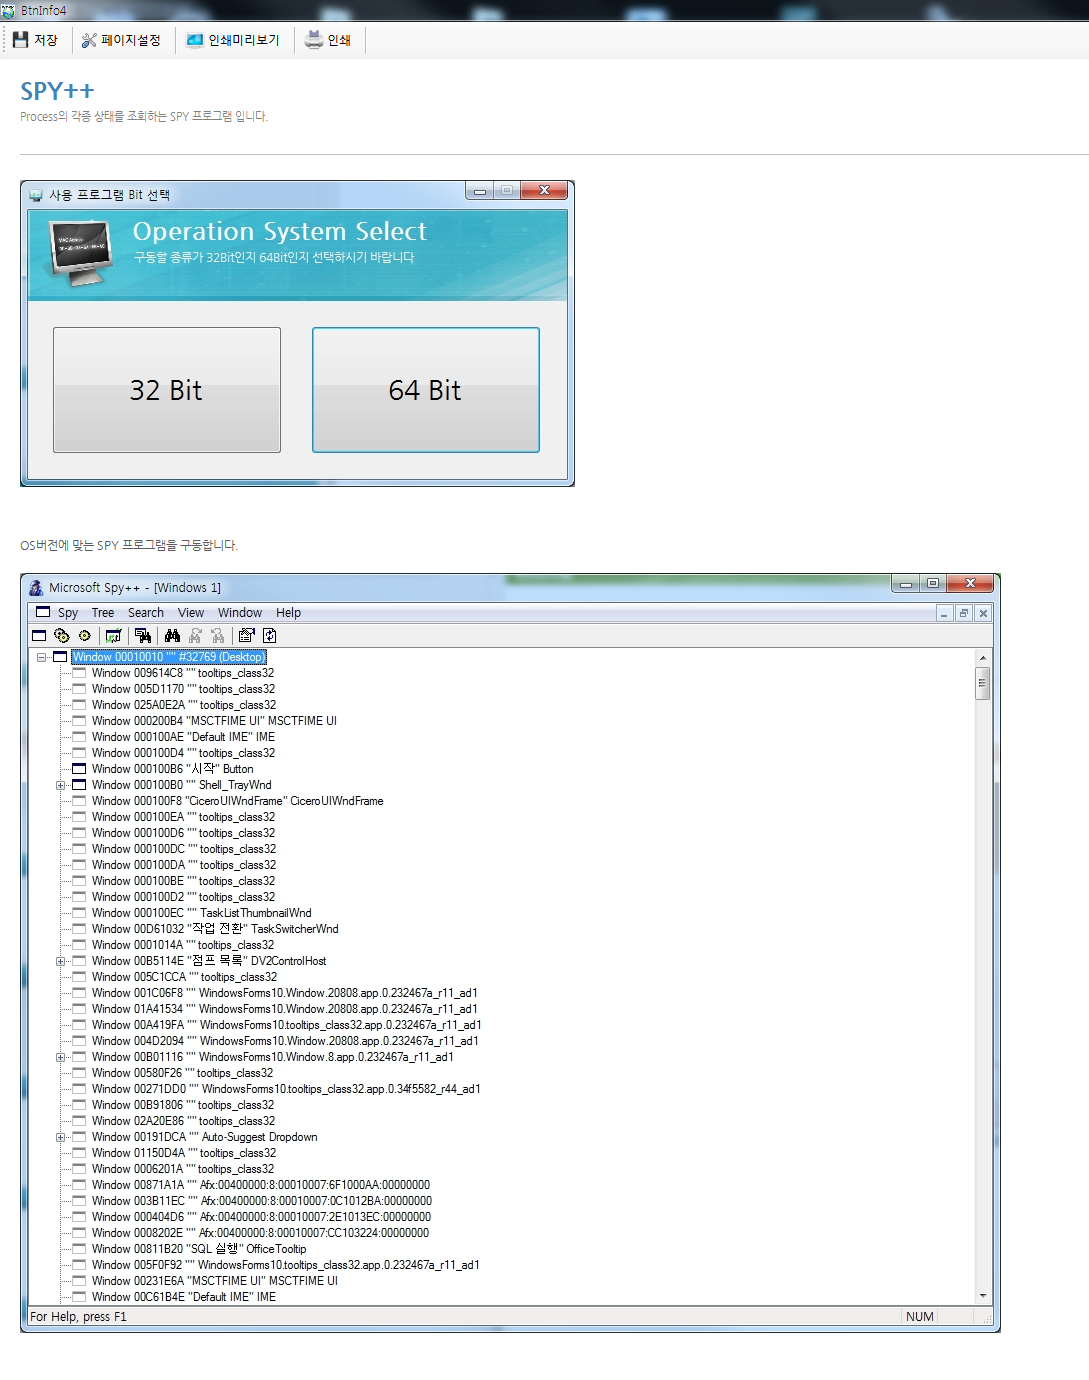The height and width of the screenshot is (1380, 1089).
Task: Click the Find Previous toolbar icon
Action: (x=218, y=635)
